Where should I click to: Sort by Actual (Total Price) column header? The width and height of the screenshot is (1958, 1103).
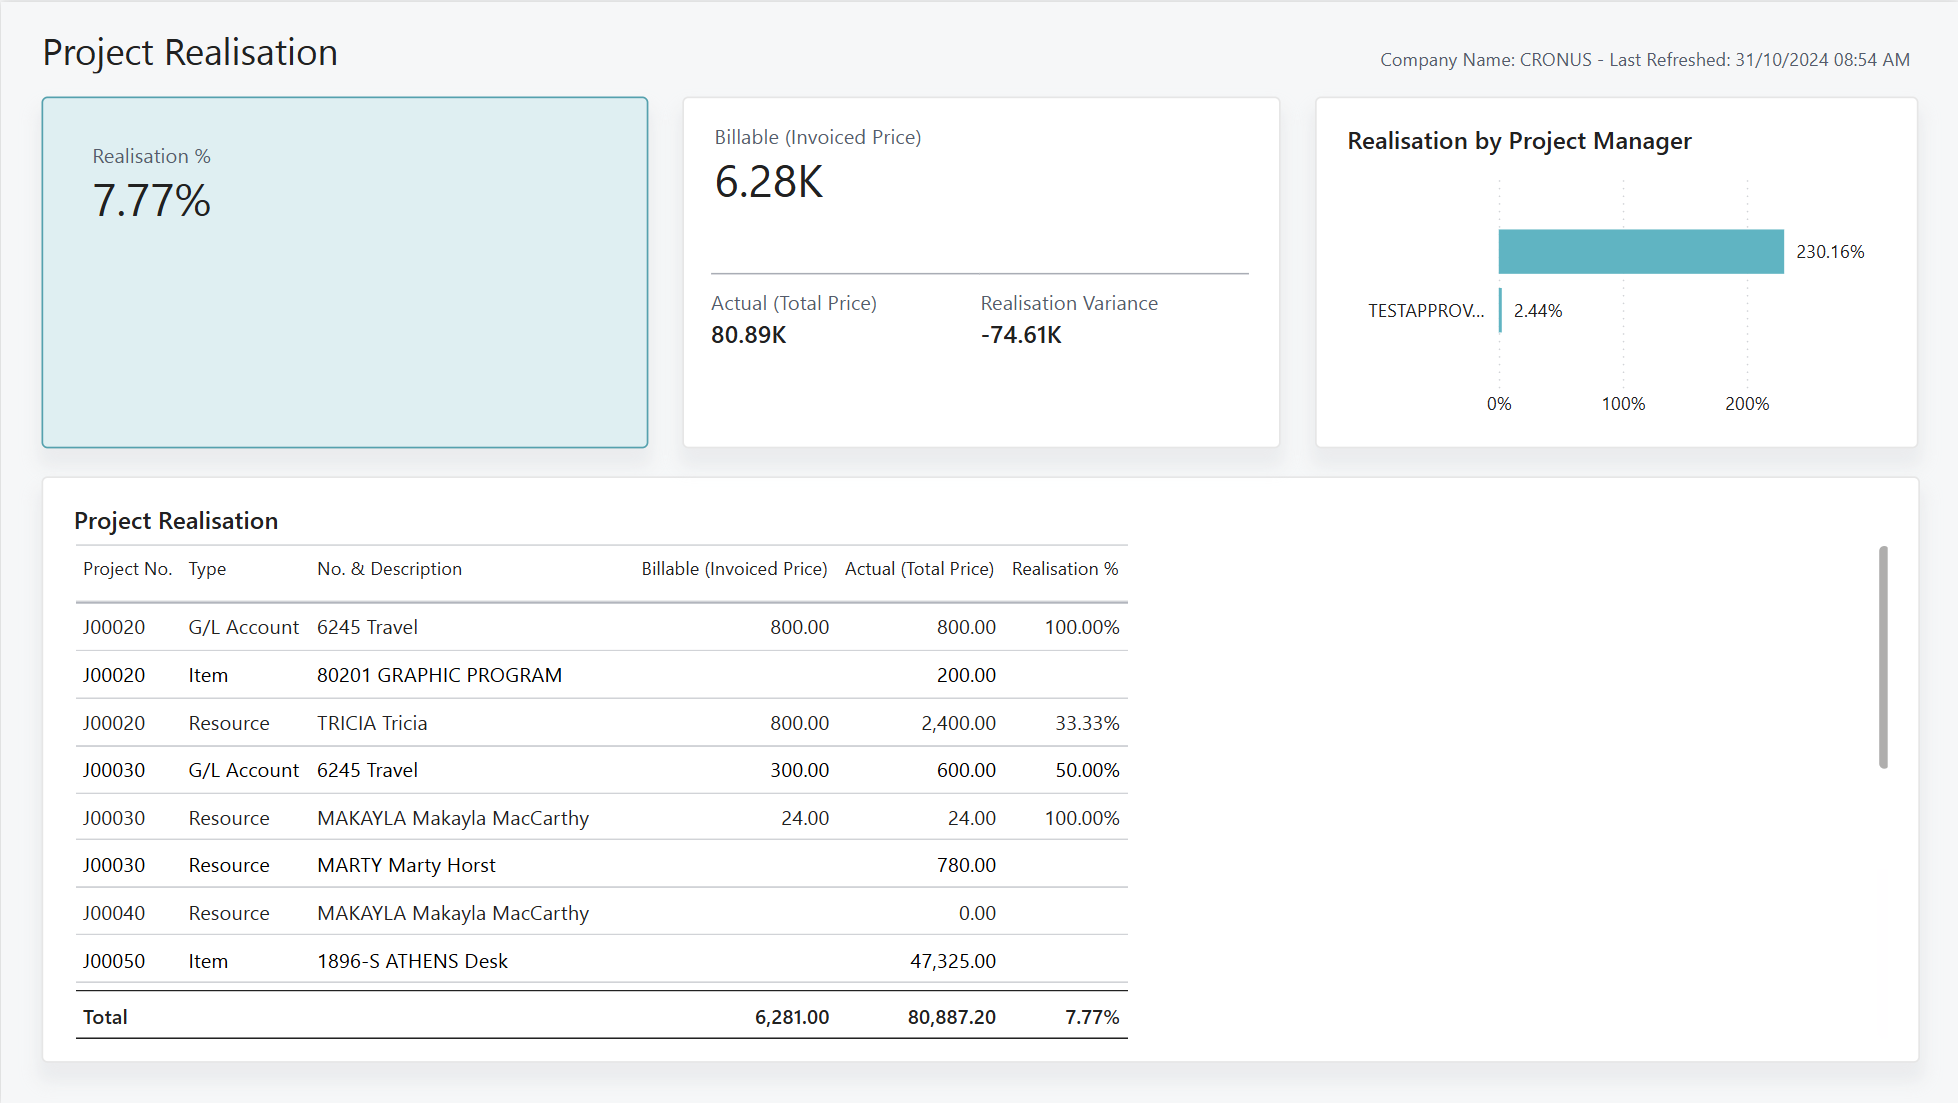coord(919,569)
